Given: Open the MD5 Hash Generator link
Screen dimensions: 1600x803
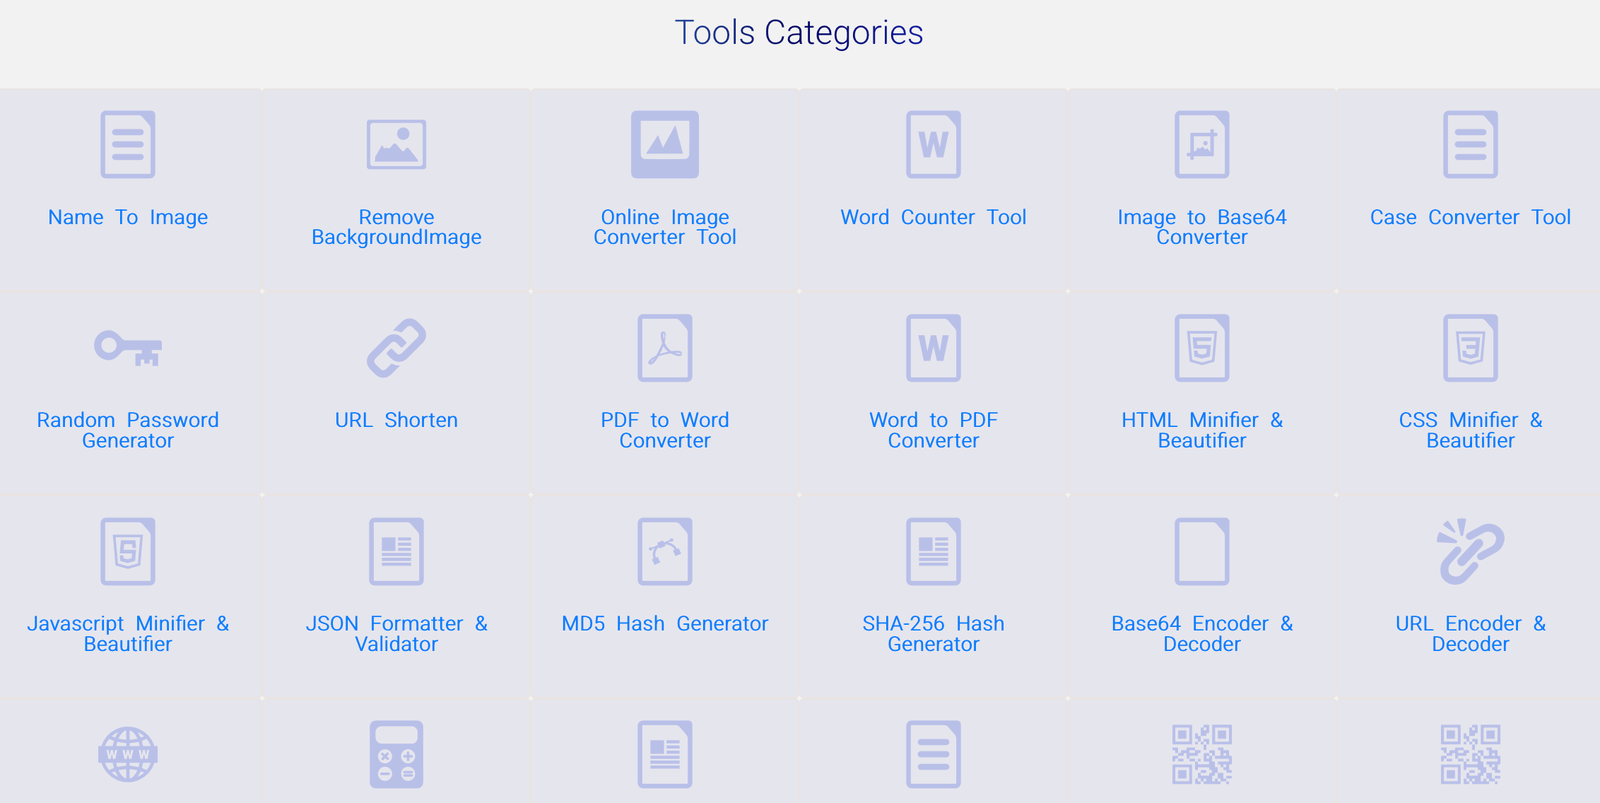Looking at the screenshot, I should (665, 623).
